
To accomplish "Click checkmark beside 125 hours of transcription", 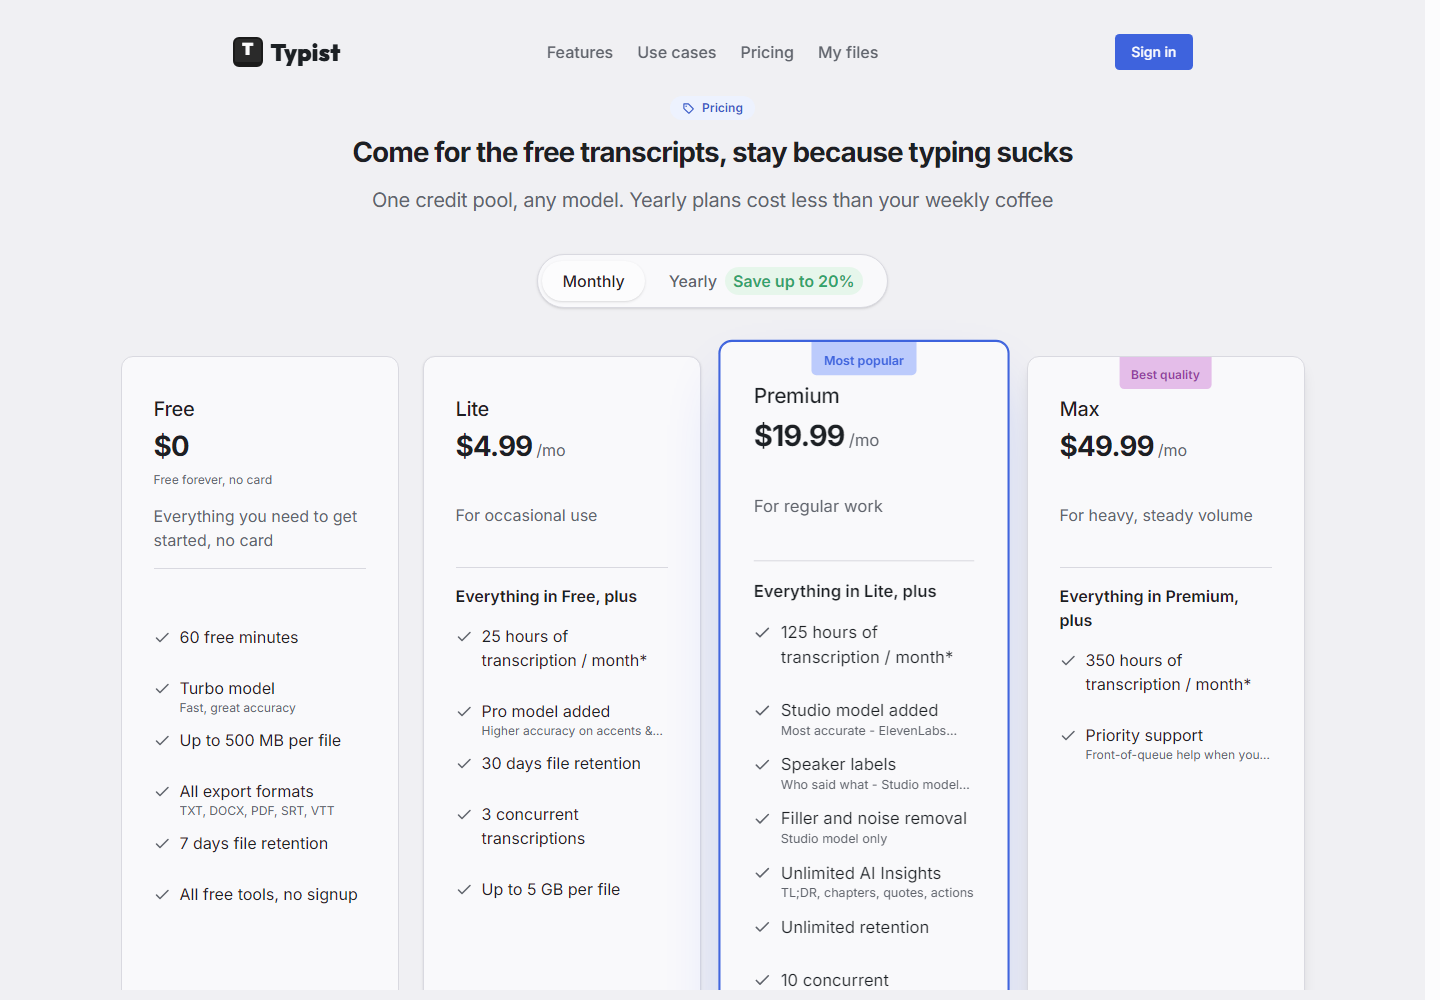I will click(x=762, y=632).
